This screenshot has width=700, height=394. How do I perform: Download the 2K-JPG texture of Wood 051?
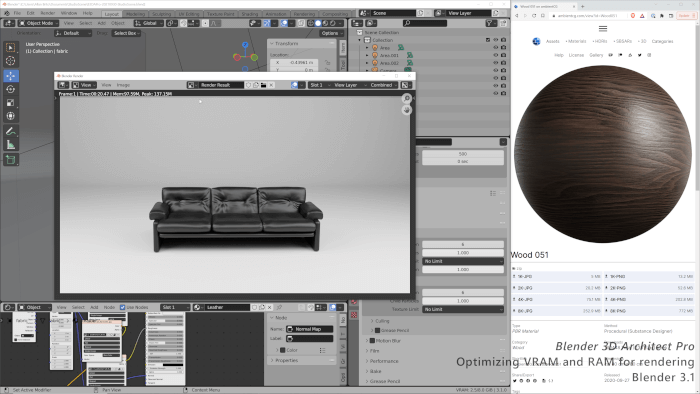(557, 288)
